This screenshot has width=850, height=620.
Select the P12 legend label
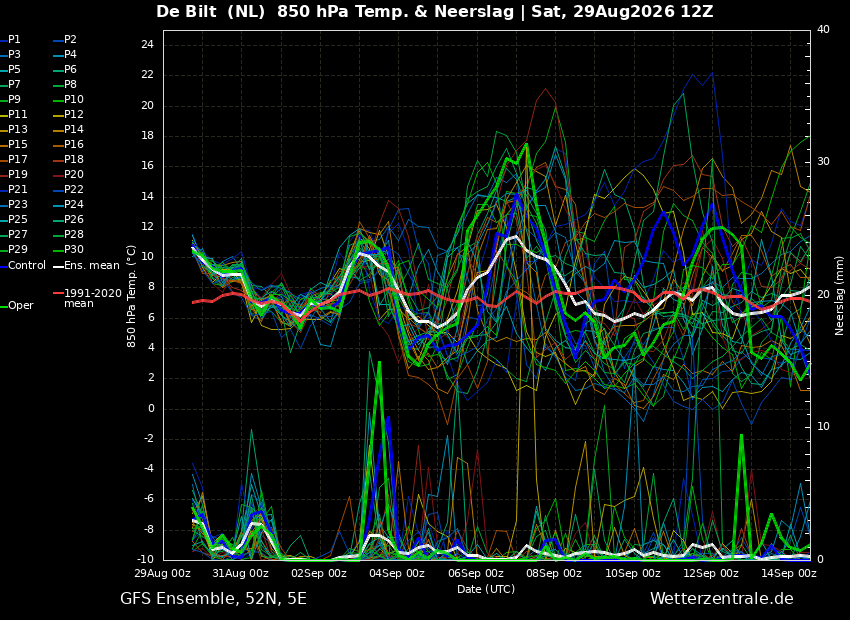(x=68, y=114)
